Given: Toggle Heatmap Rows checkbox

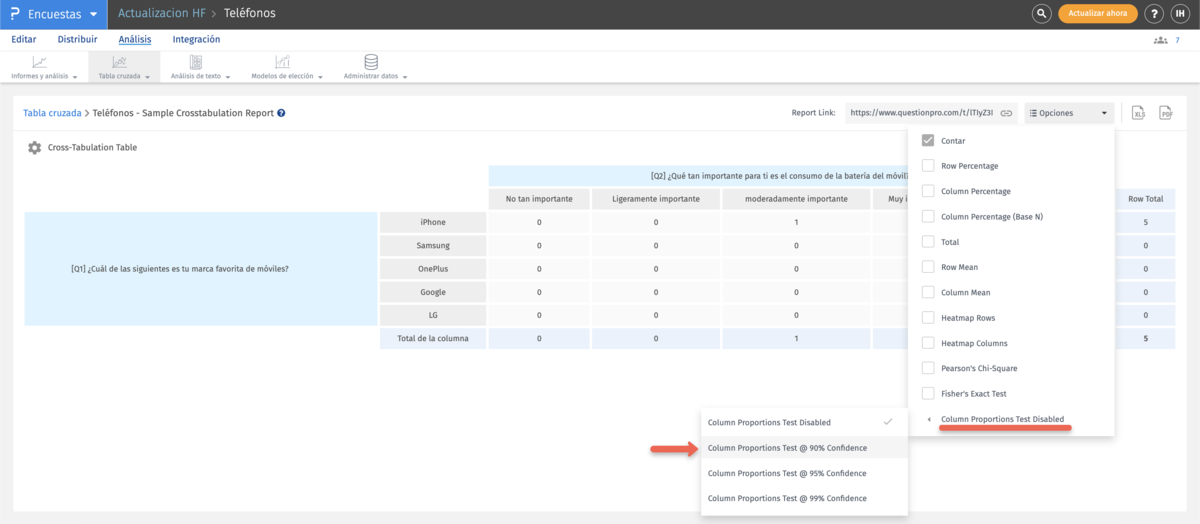Looking at the screenshot, I should click(928, 318).
